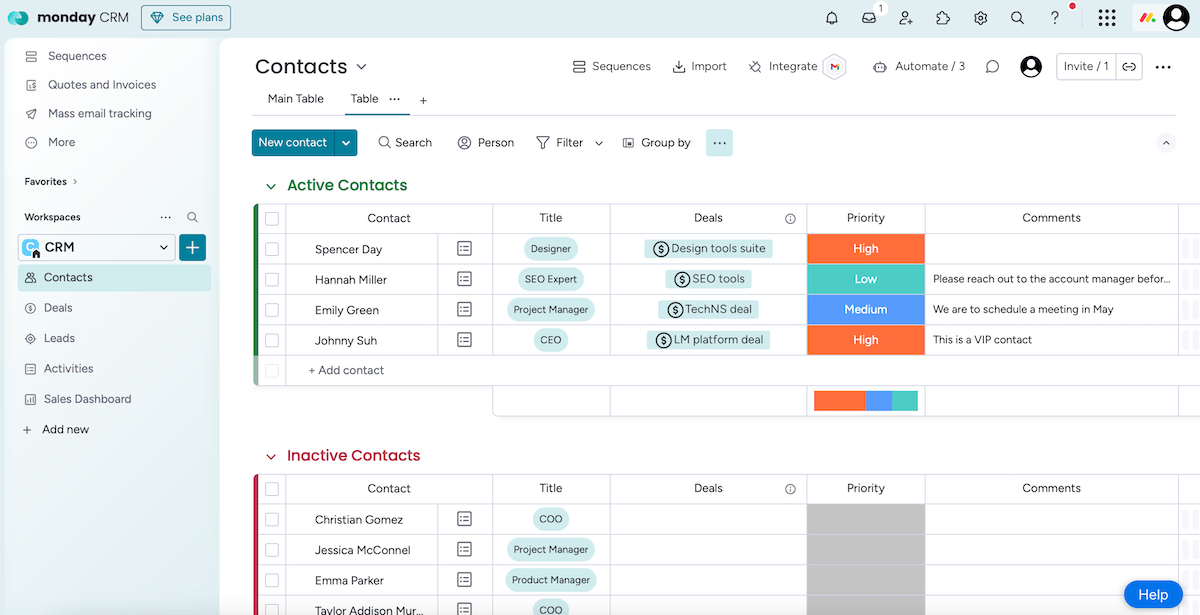
Task: Open the apps marketplace puzzle icon
Action: [943, 17]
